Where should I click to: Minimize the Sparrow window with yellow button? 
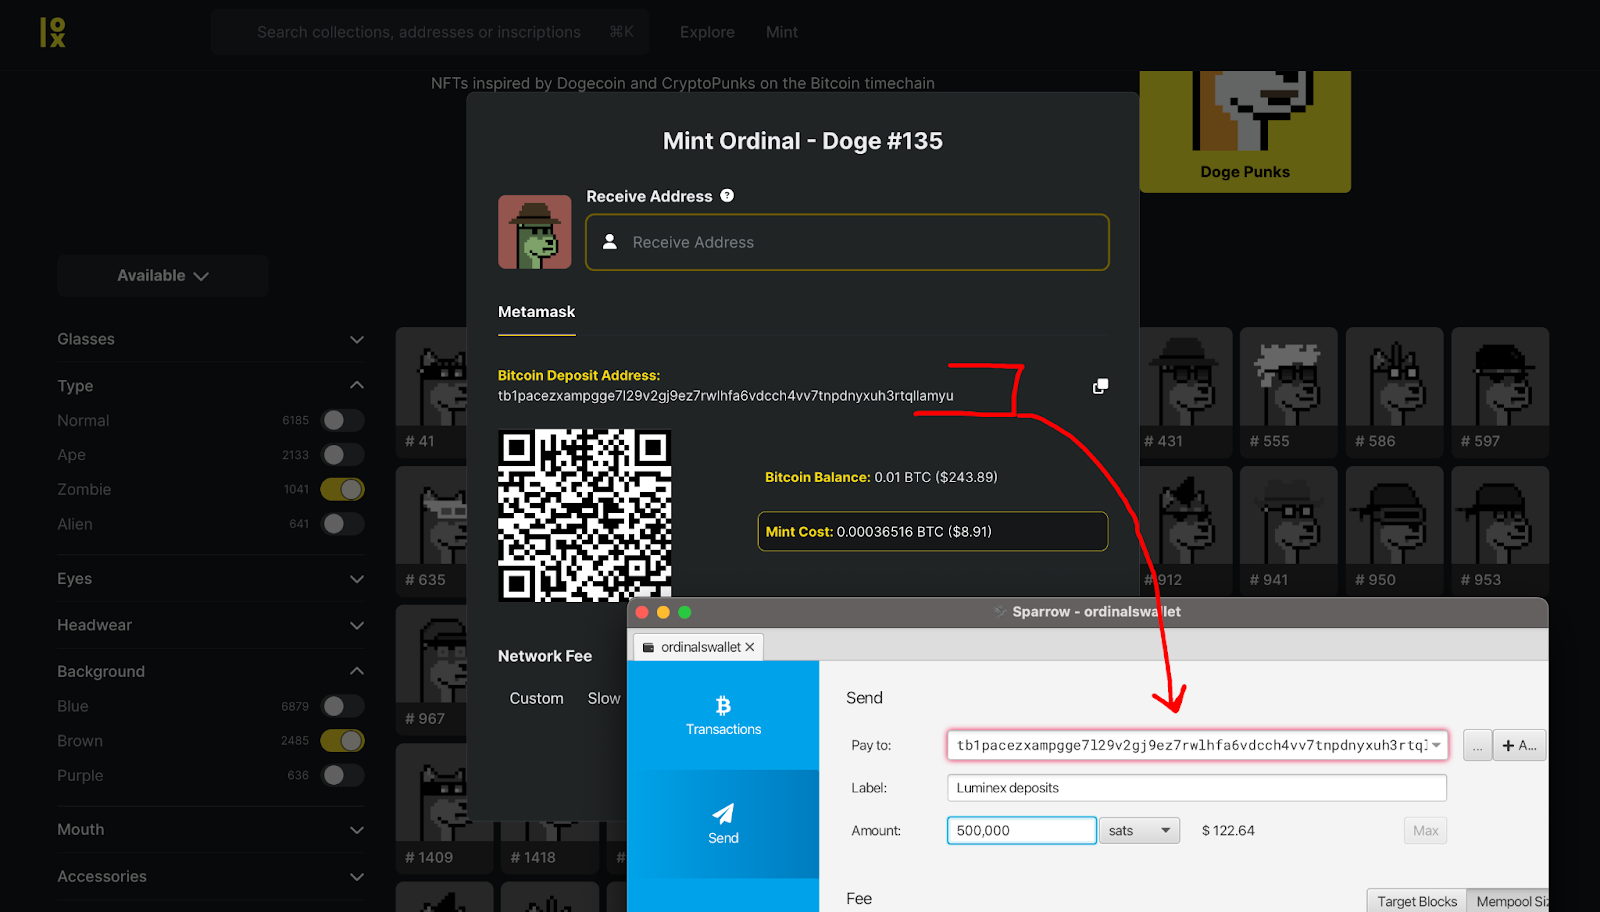point(663,612)
